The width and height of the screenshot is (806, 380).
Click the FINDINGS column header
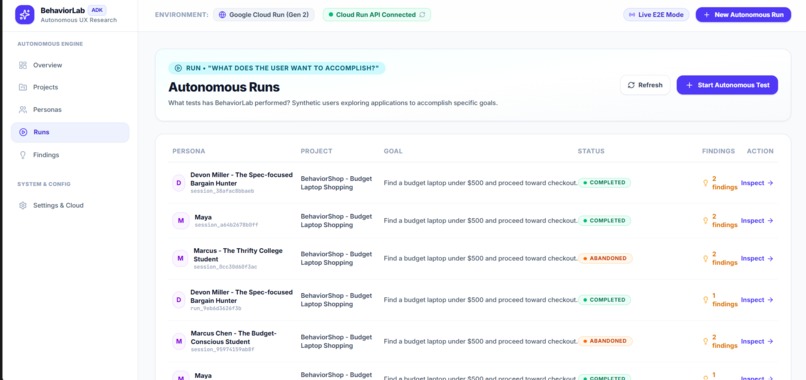coord(718,151)
